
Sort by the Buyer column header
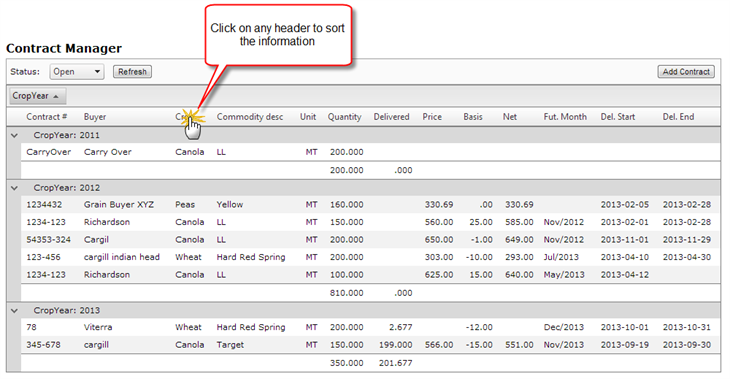point(95,117)
